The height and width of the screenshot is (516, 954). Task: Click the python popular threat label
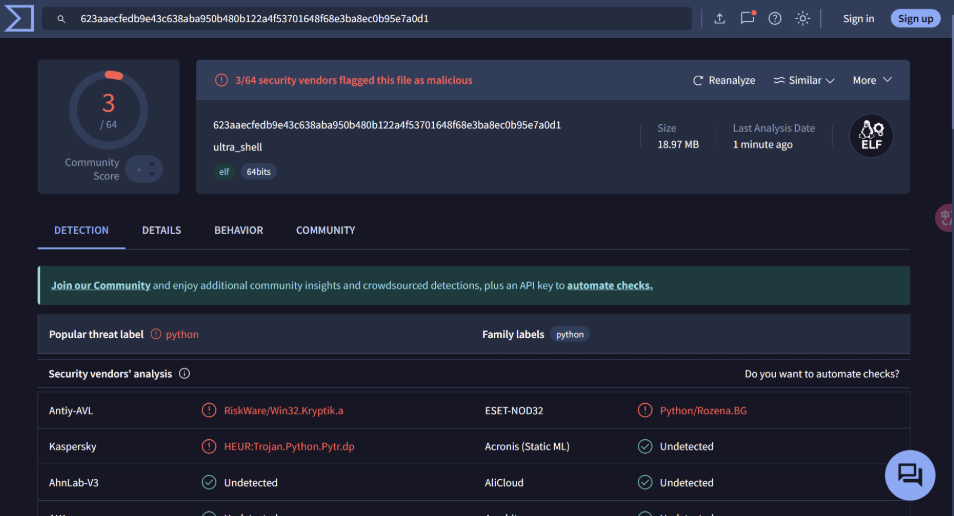point(182,335)
